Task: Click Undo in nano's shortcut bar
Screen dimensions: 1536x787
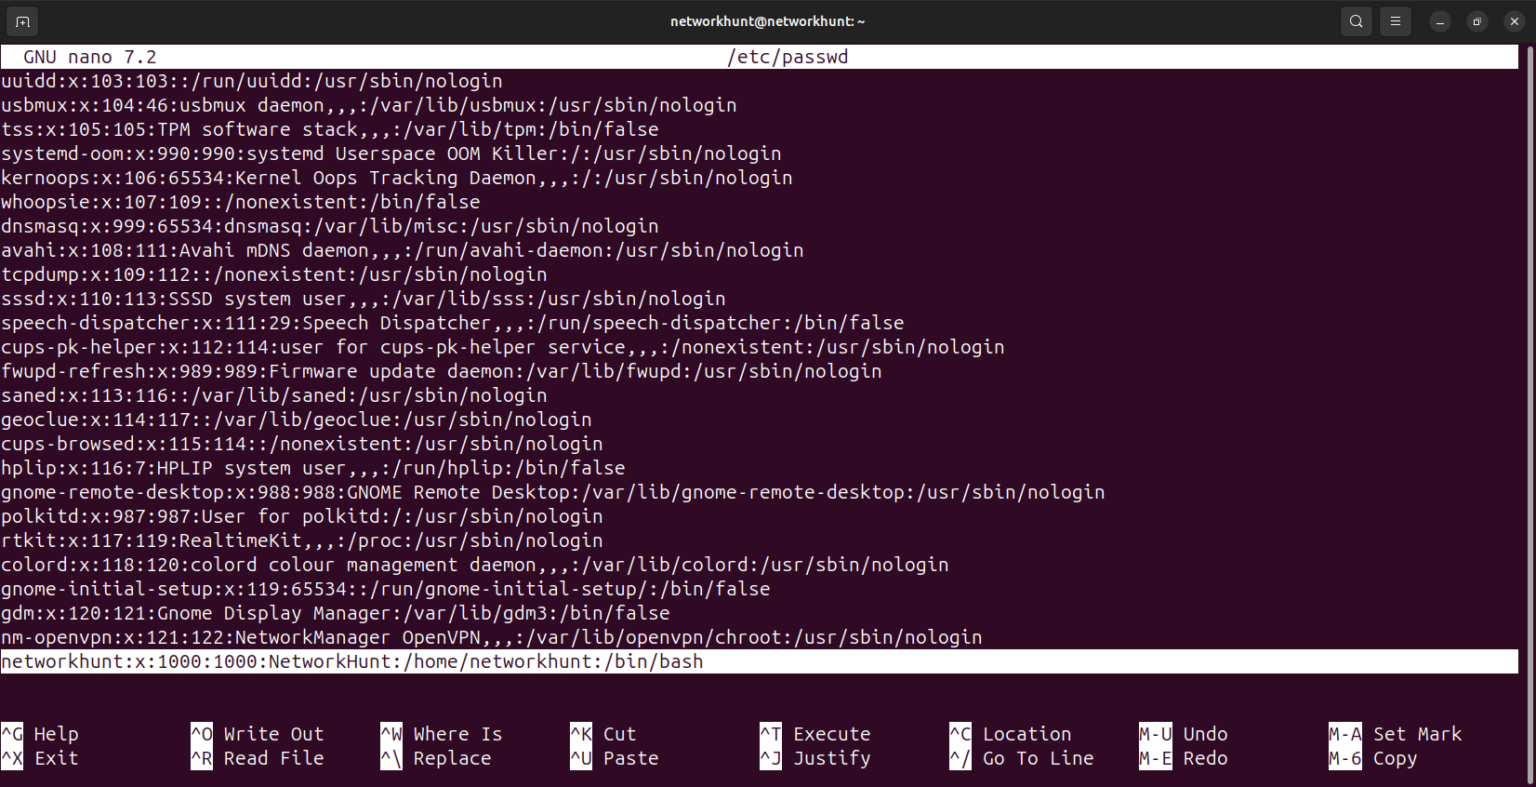Action: (1192, 733)
